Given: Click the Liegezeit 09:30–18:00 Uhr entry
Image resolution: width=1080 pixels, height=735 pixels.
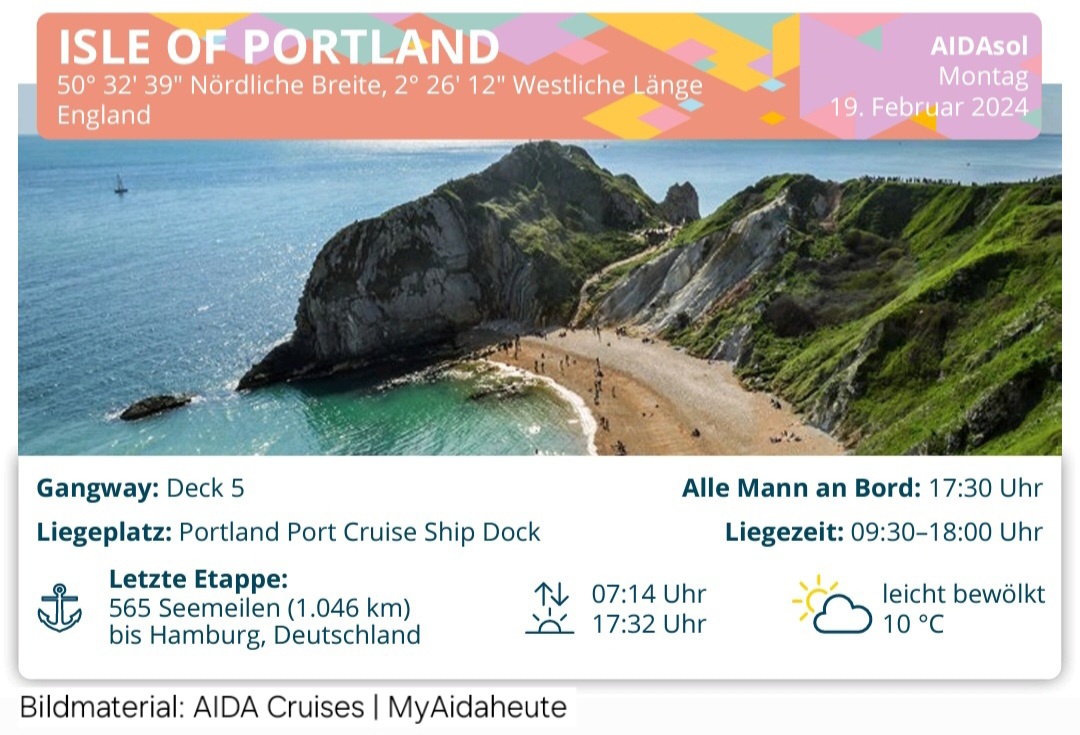Looking at the screenshot, I should [884, 532].
